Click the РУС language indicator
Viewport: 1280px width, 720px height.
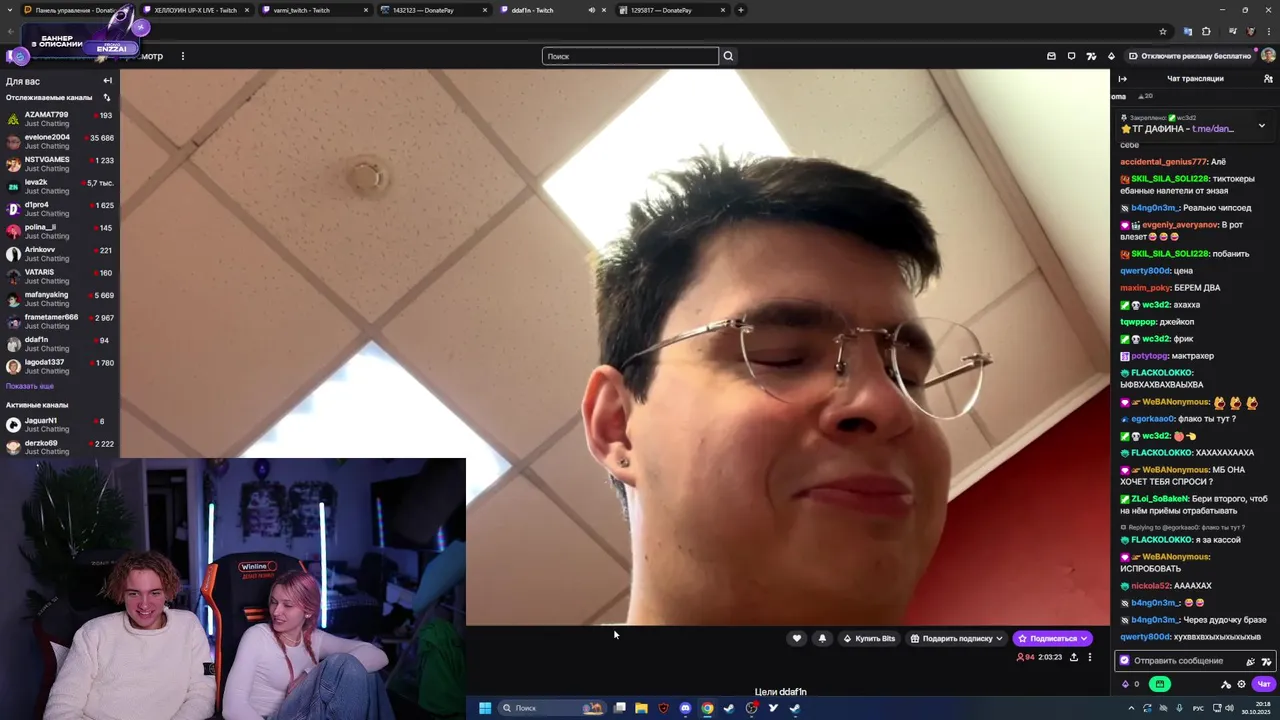pos(1199,708)
